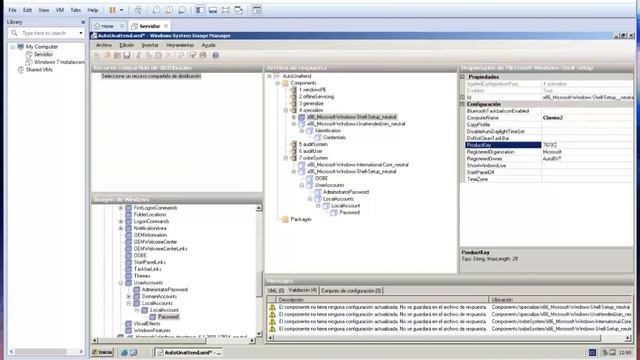
Task: Select the Packages folder in answer file
Action: click(301, 220)
